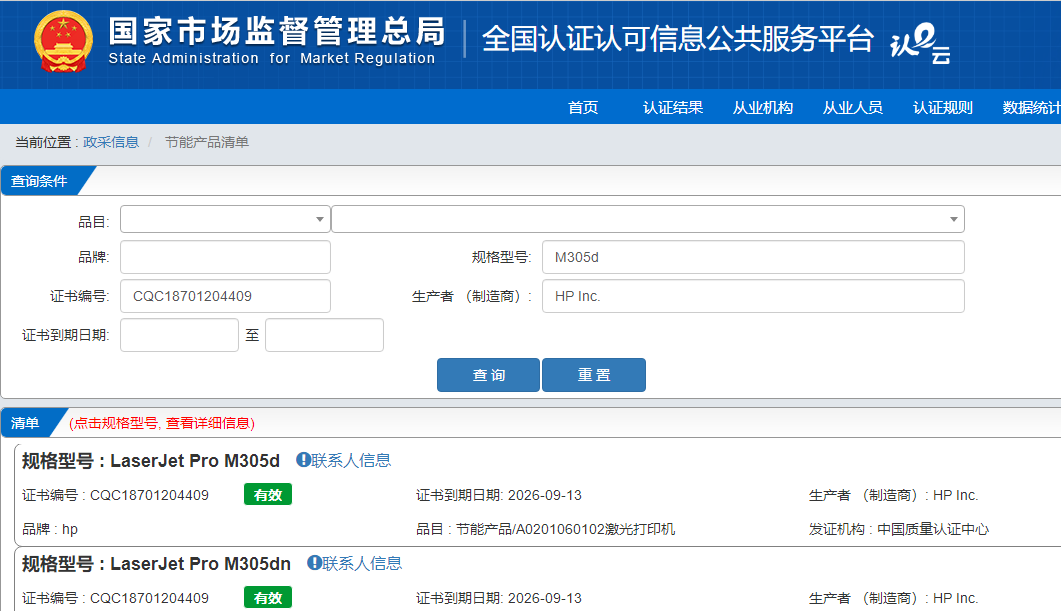Open the 从业人员 navigation item

(x=853, y=108)
